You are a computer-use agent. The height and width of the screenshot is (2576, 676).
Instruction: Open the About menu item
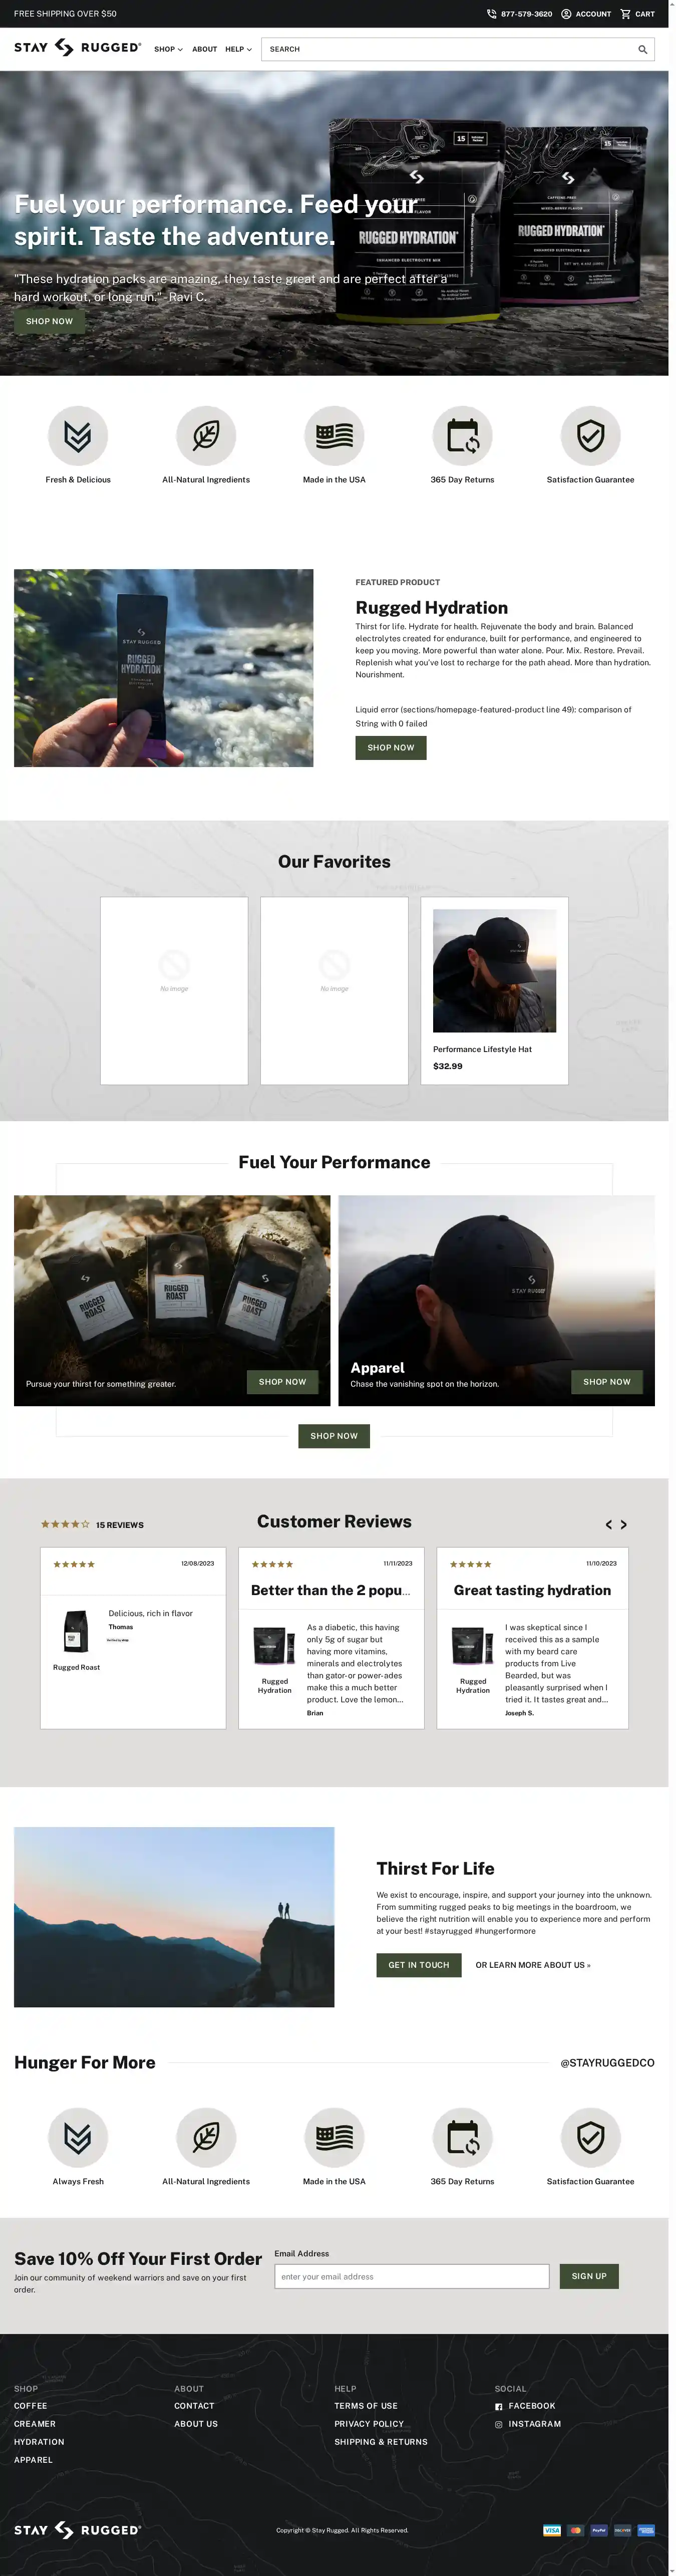[x=204, y=49]
